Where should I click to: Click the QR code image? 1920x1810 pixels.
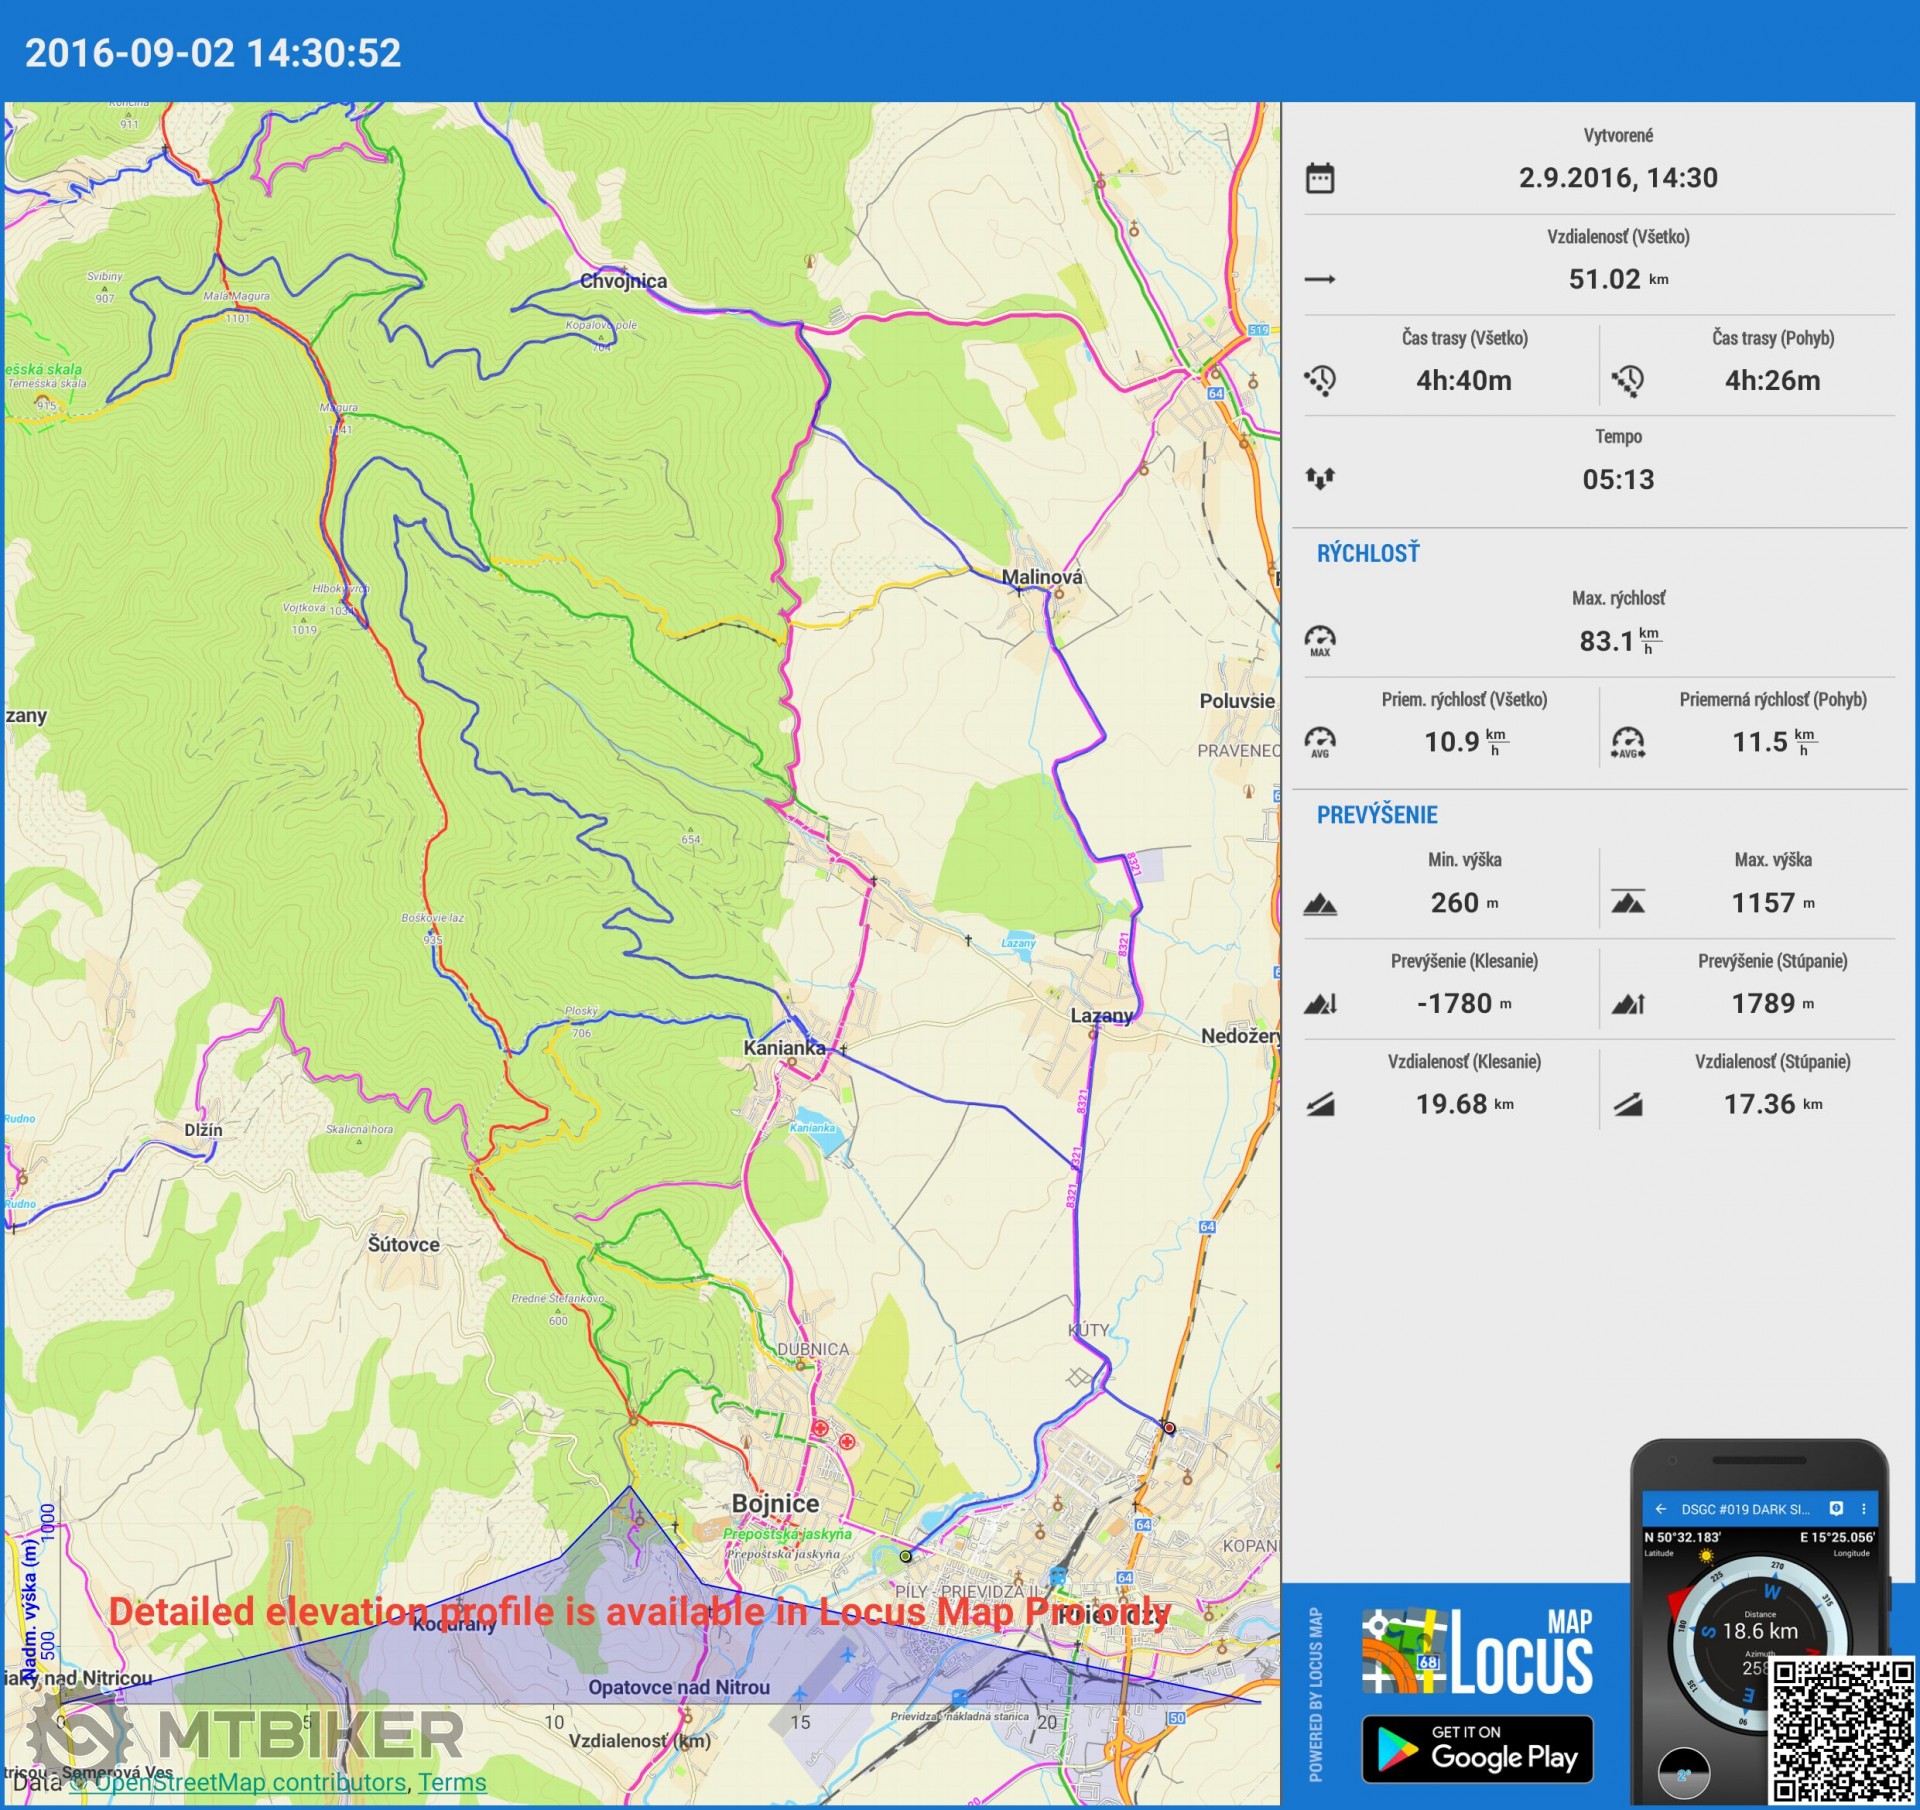coord(1842,1730)
